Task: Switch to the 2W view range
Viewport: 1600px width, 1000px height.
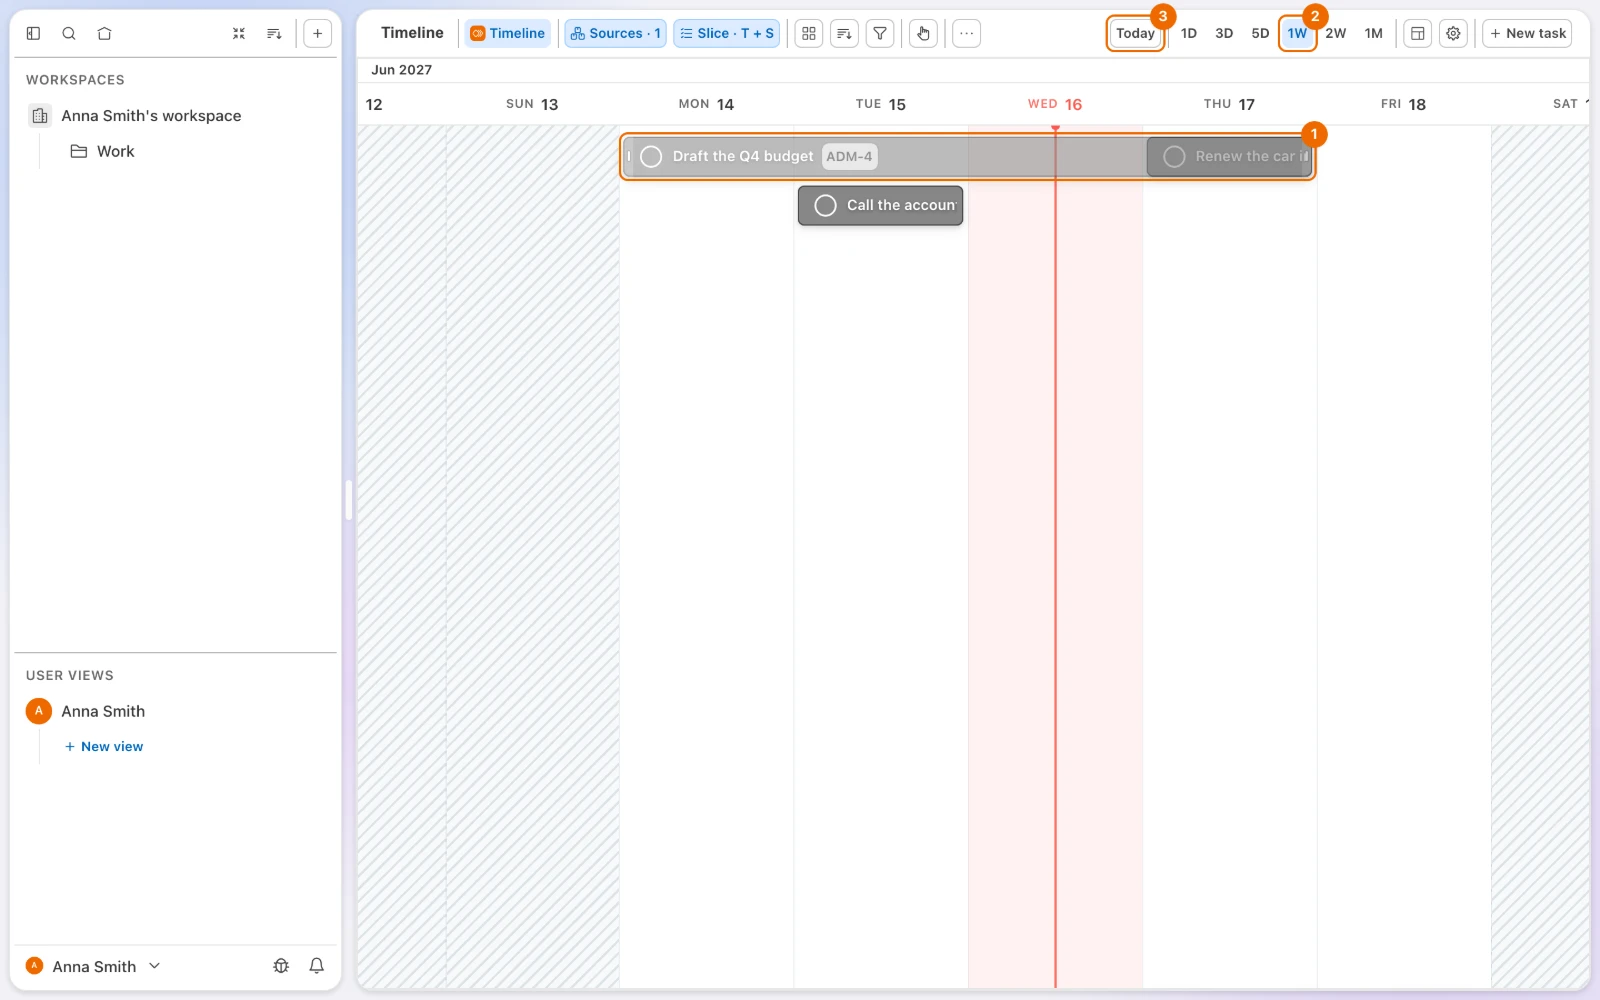Action: click(1336, 33)
